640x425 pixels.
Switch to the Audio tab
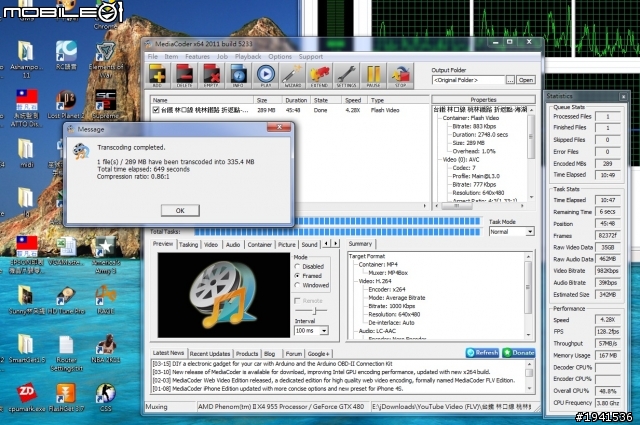click(233, 245)
